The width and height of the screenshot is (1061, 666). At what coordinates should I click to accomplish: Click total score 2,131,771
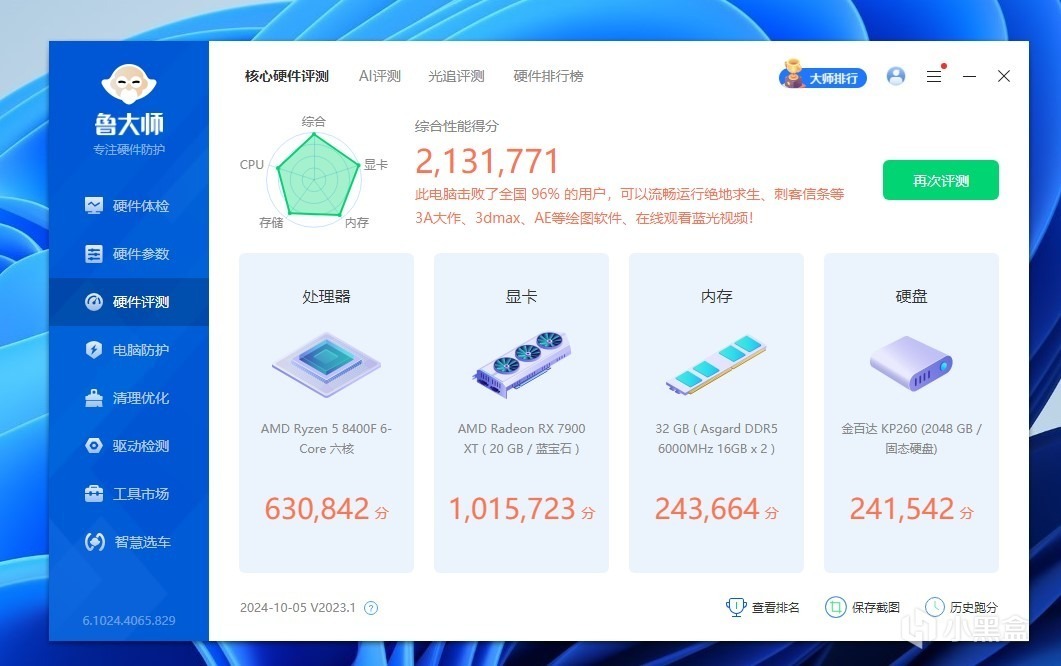(x=487, y=162)
